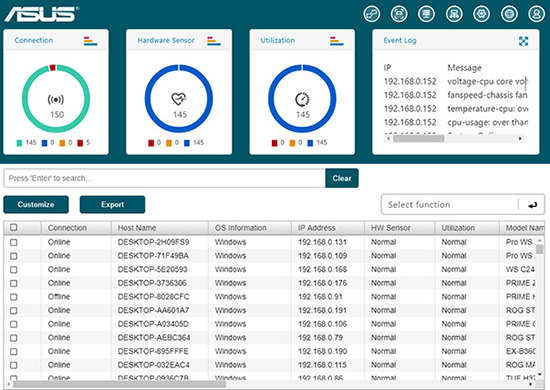Expand the Event Log panel
This screenshot has width=550, height=390.
click(523, 41)
